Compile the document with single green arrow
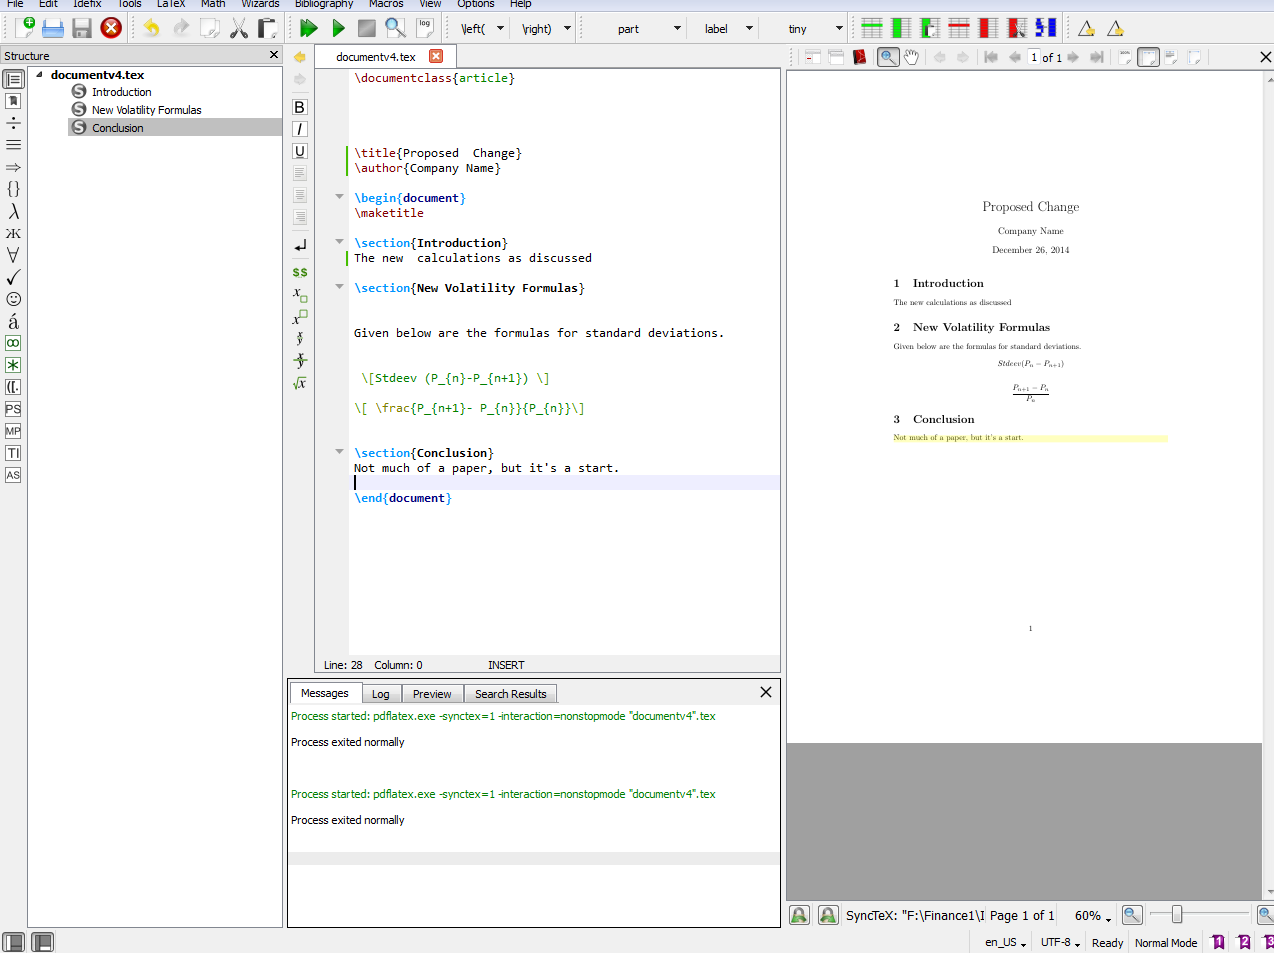This screenshot has width=1274, height=953. click(338, 28)
